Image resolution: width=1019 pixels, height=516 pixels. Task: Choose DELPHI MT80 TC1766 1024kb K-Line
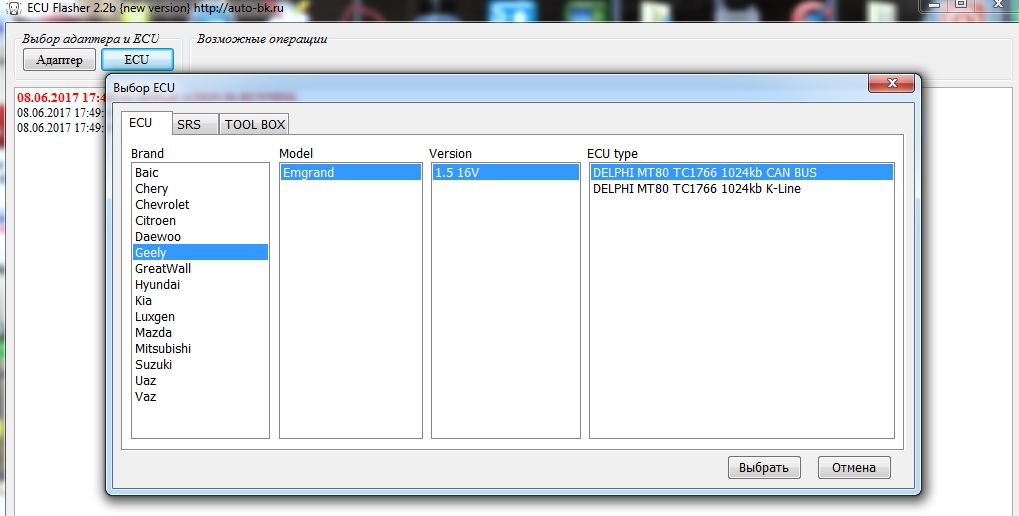(742, 188)
